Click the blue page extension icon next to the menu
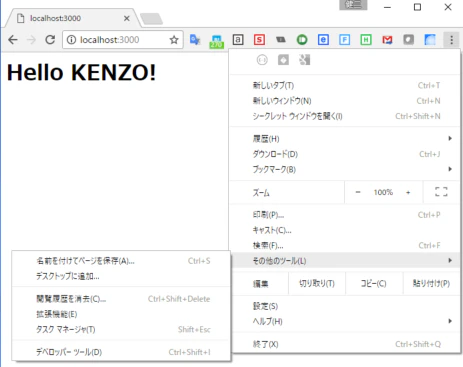This screenshot has height=367, width=463. click(x=430, y=40)
